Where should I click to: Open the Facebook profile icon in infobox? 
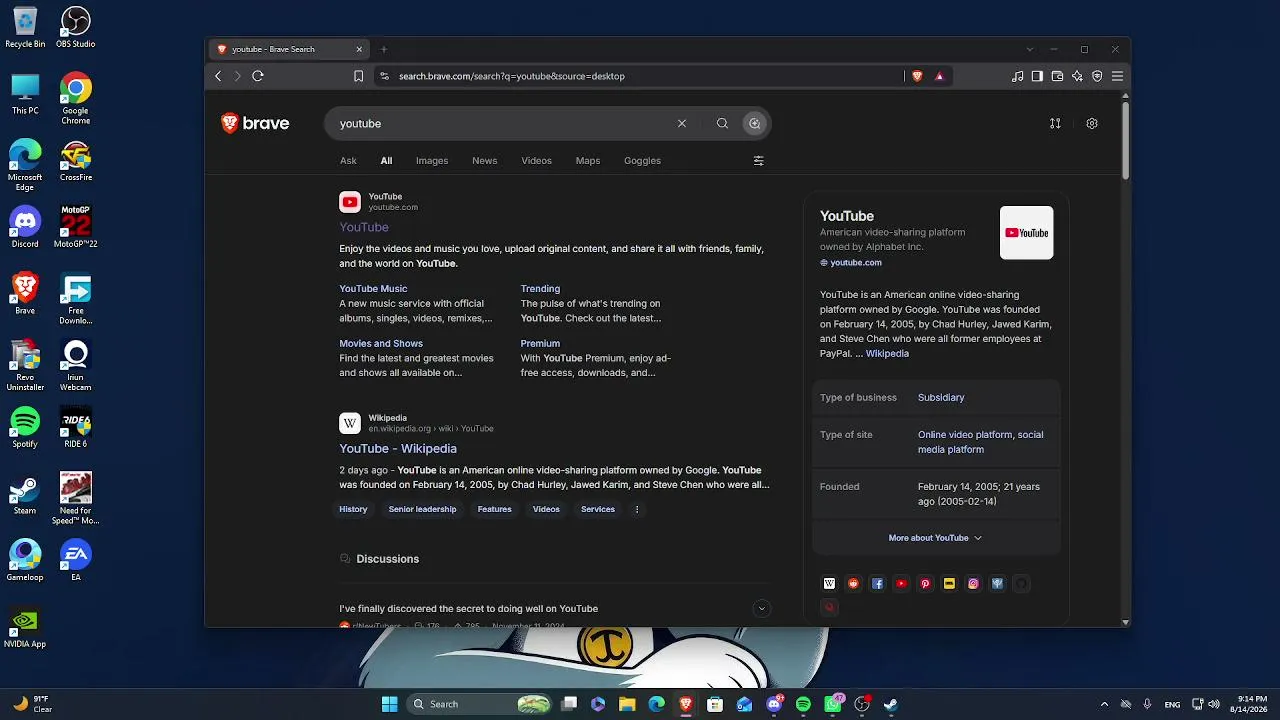click(x=877, y=584)
